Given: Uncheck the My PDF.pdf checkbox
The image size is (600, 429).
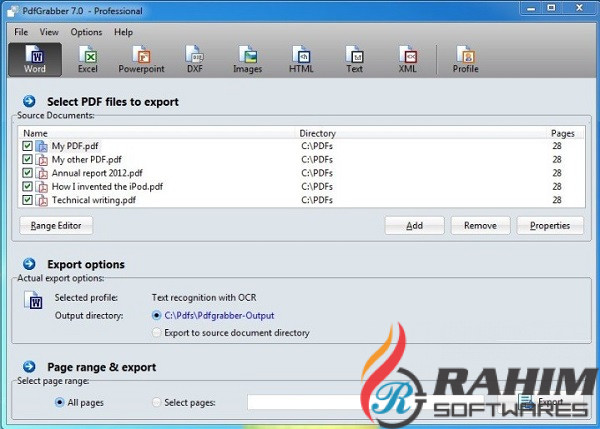Looking at the screenshot, I should click(x=27, y=146).
